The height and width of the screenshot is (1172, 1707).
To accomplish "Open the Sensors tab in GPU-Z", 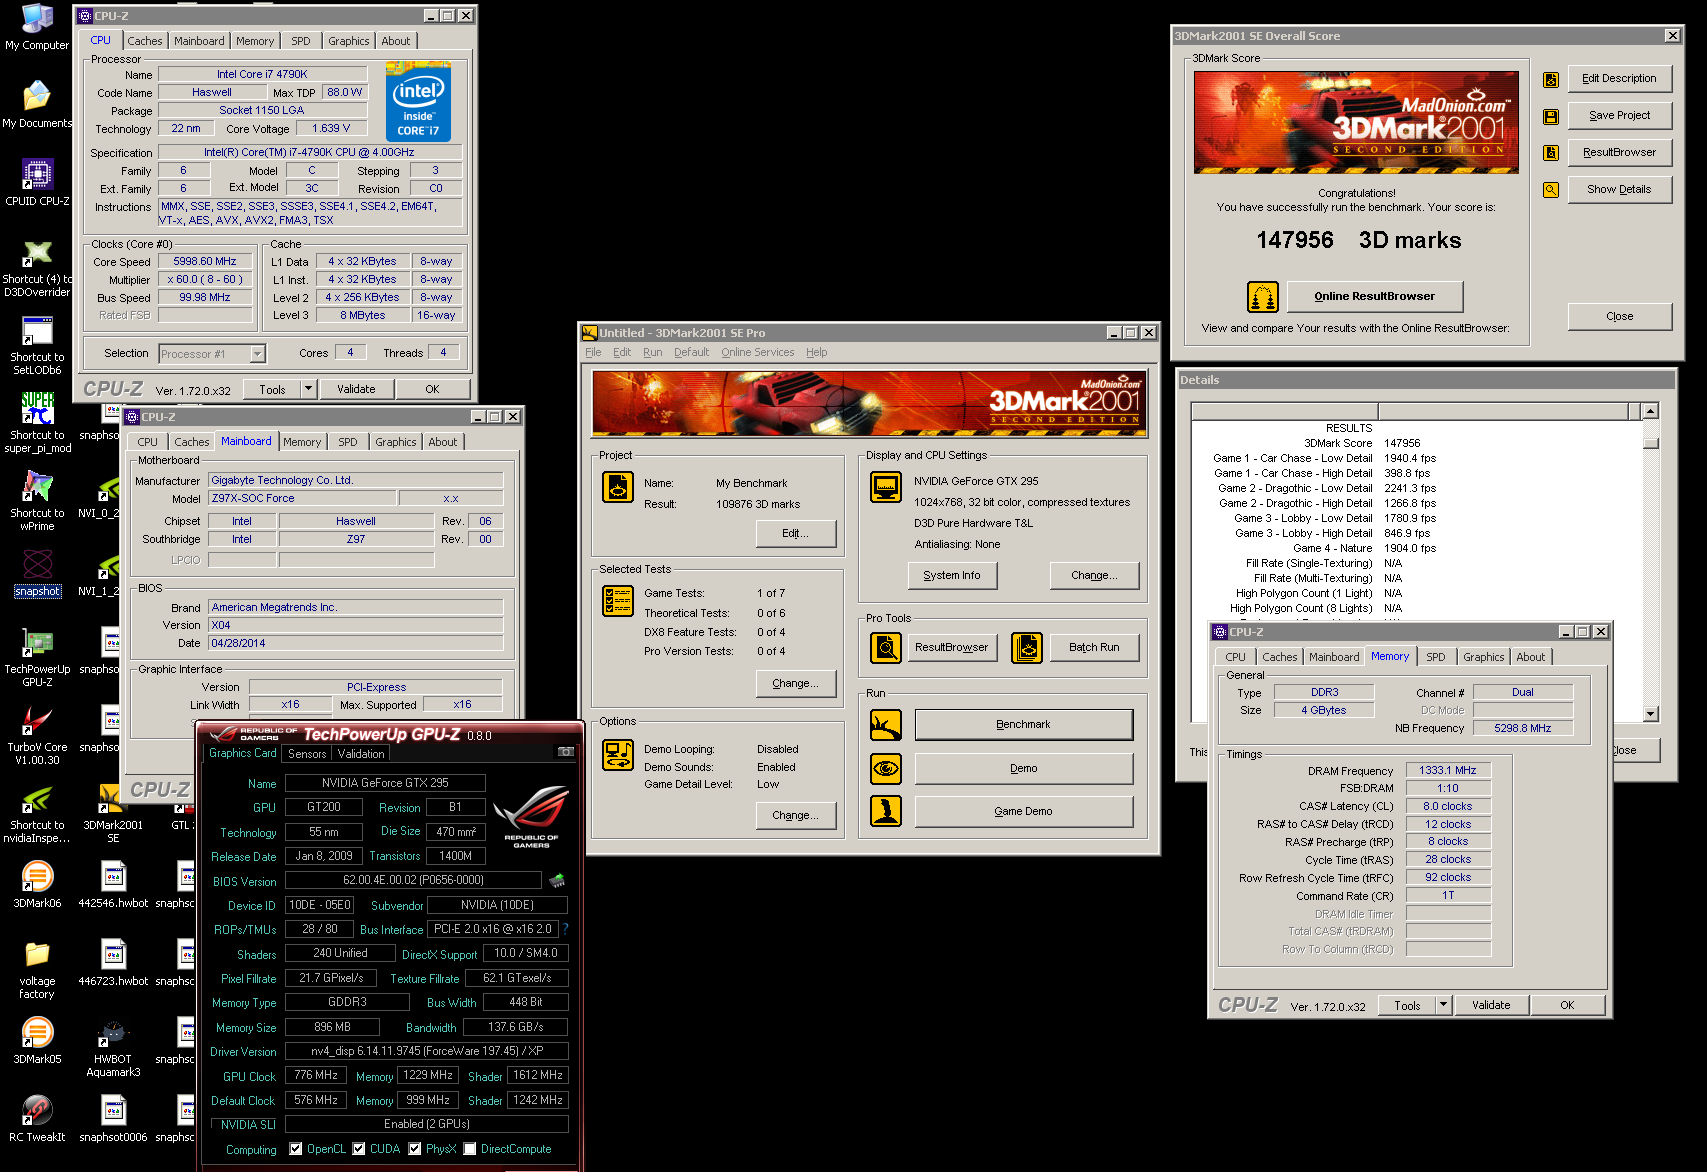I will [x=308, y=754].
